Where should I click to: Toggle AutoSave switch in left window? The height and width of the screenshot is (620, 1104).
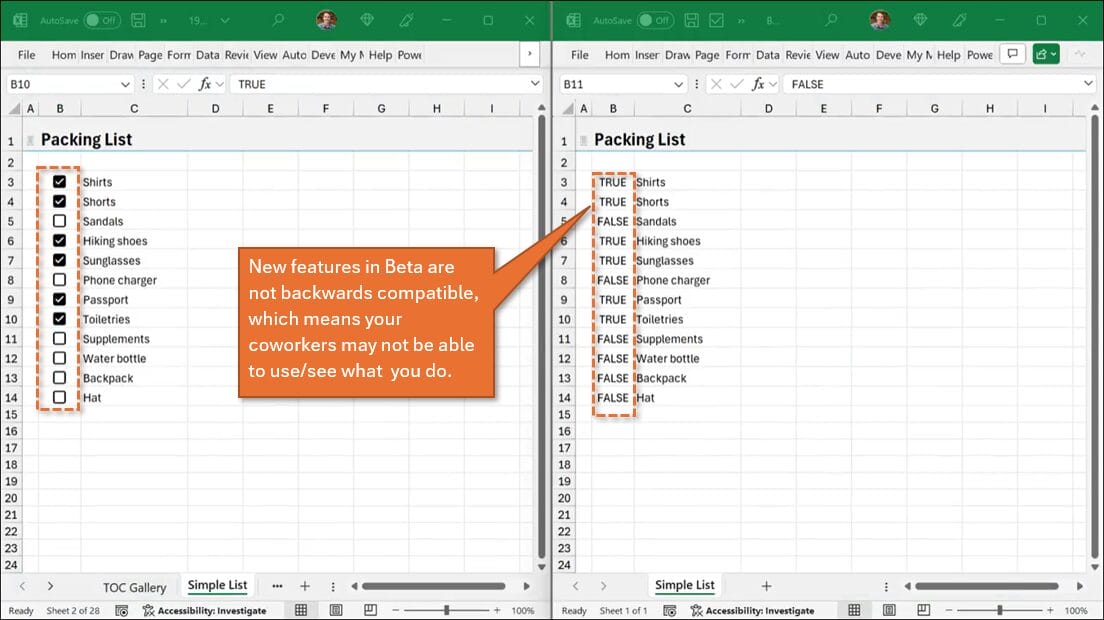coord(102,20)
